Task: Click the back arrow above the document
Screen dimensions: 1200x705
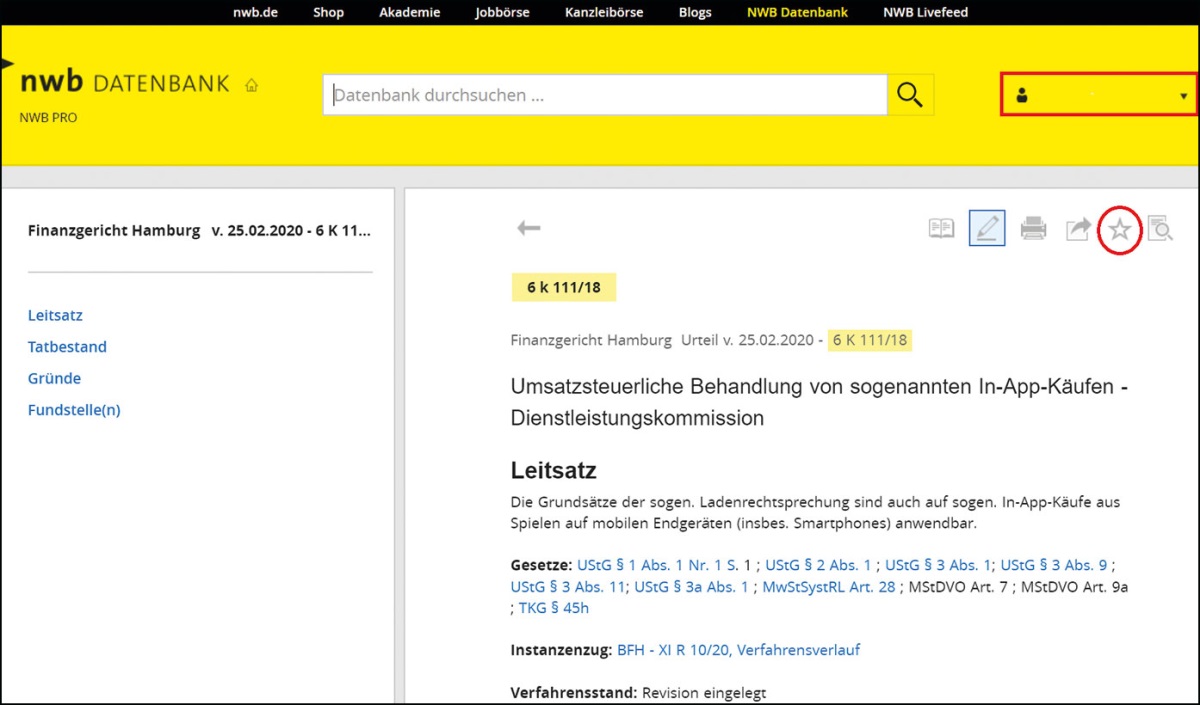Action: 528,229
